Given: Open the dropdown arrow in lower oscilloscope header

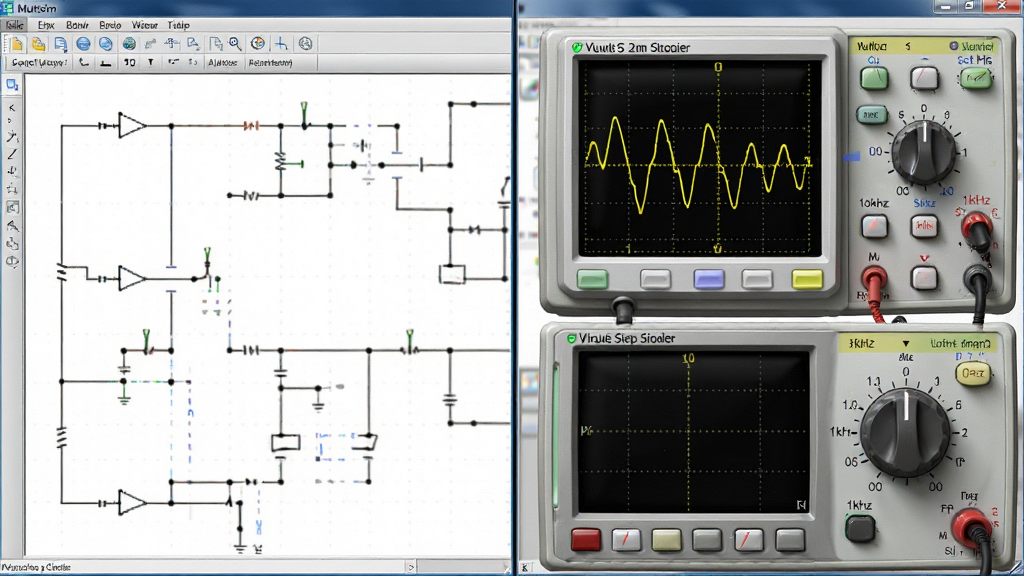Looking at the screenshot, I should pos(906,344).
